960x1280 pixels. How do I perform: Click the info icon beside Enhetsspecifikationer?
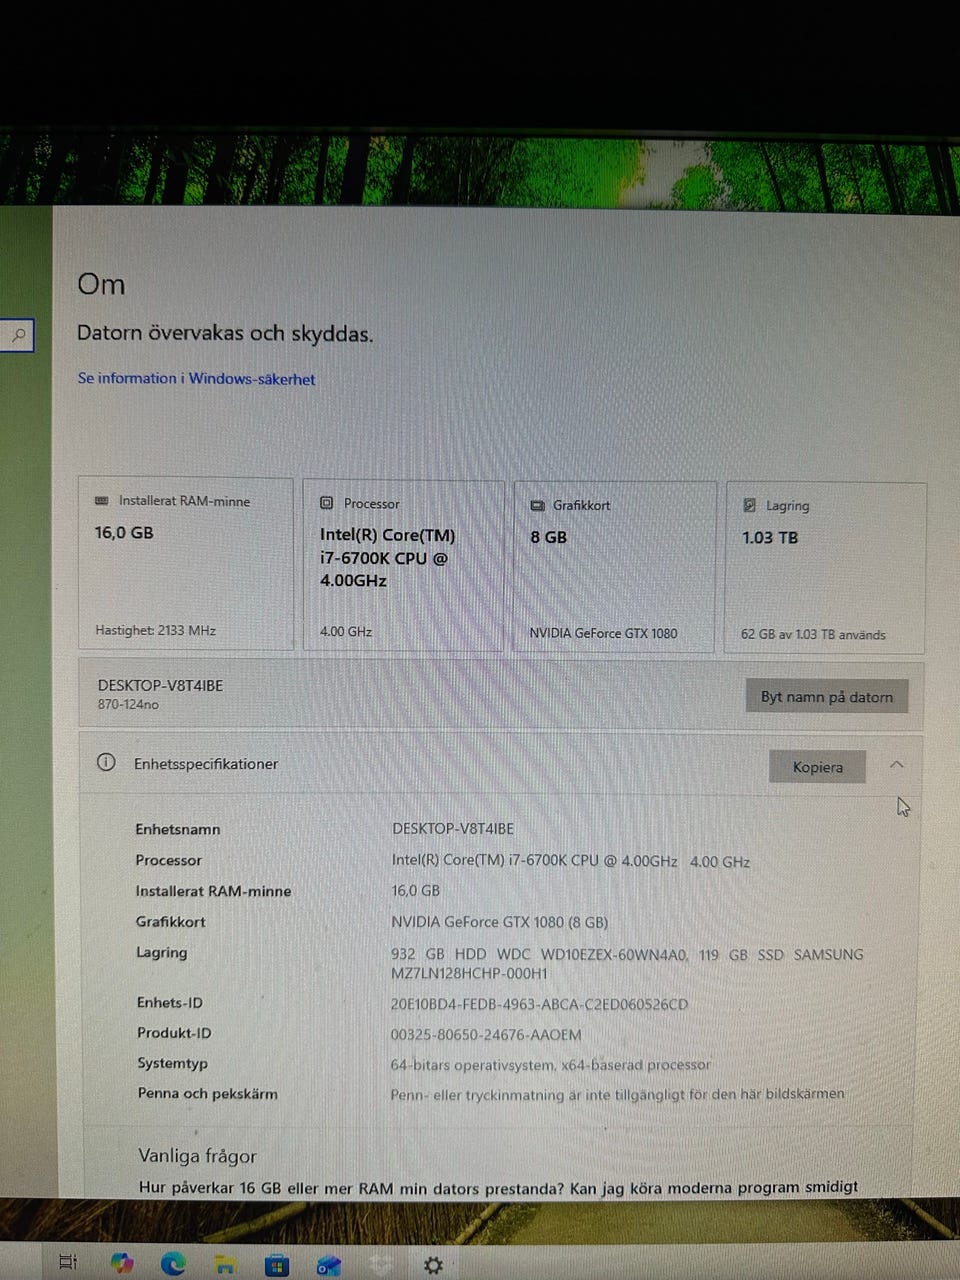pos(106,762)
